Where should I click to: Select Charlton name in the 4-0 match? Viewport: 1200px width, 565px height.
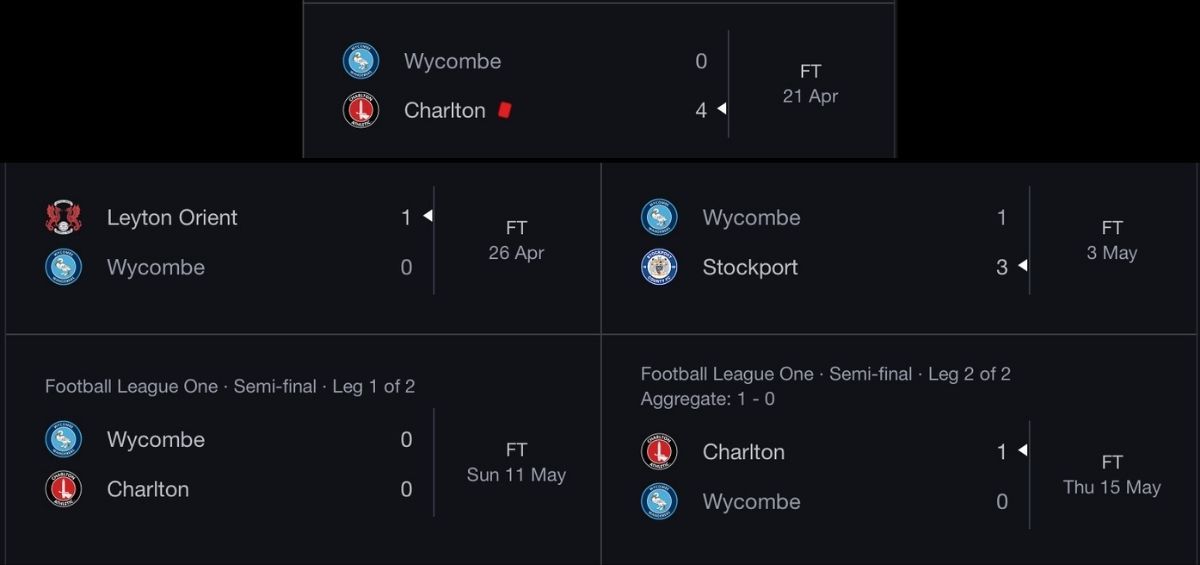[445, 110]
